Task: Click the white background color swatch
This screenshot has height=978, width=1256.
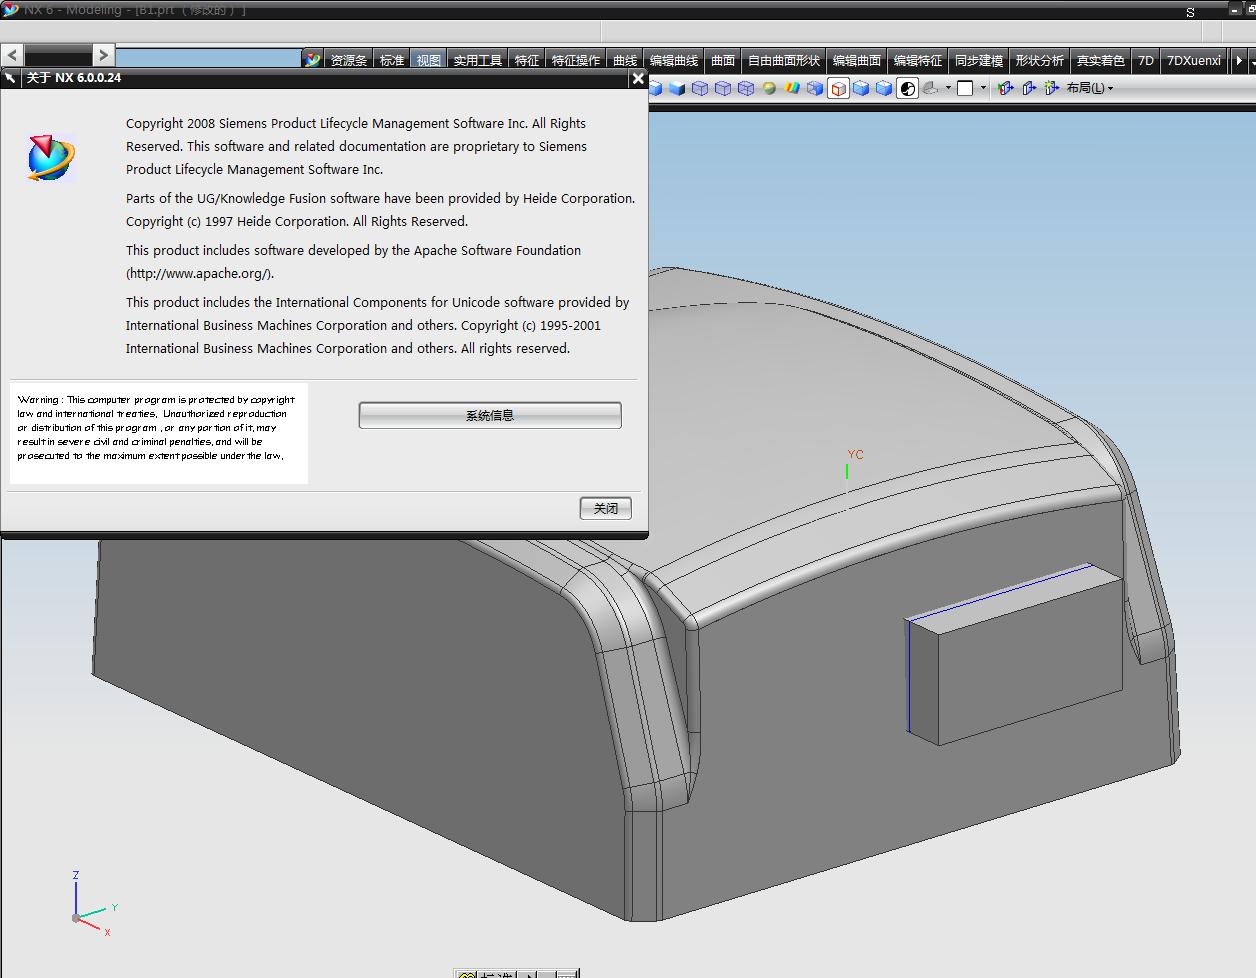Action: pyautogui.click(x=965, y=88)
